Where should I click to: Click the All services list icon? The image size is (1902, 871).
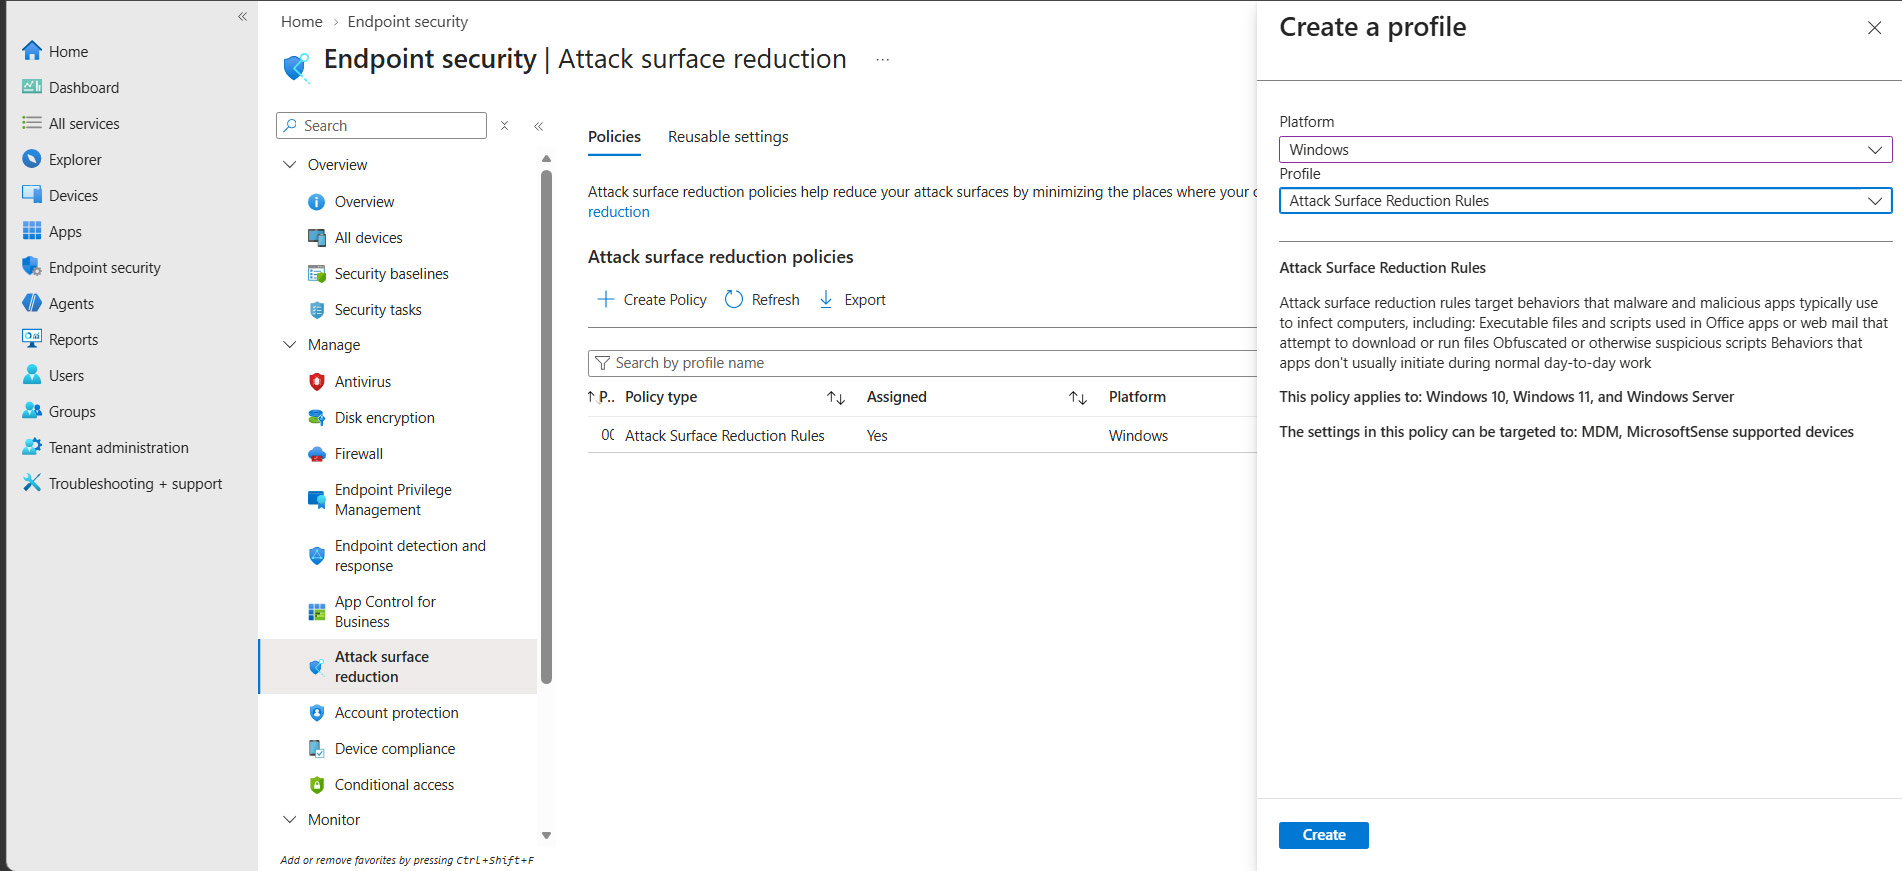pyautogui.click(x=32, y=123)
